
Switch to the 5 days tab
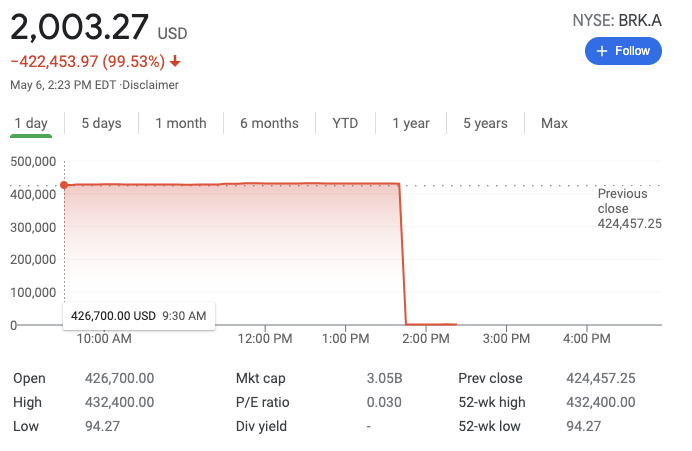pyautogui.click(x=101, y=123)
